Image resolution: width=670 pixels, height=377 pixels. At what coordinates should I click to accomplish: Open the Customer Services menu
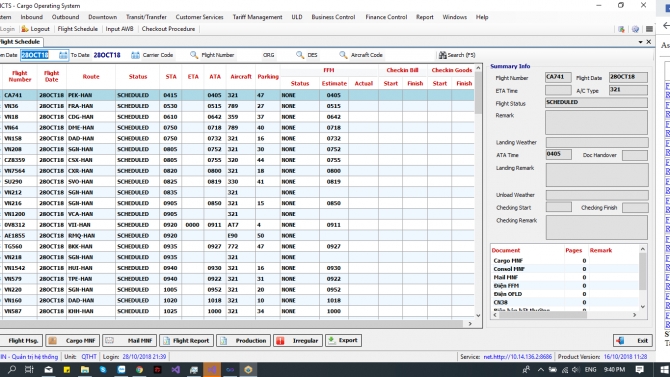(x=200, y=17)
